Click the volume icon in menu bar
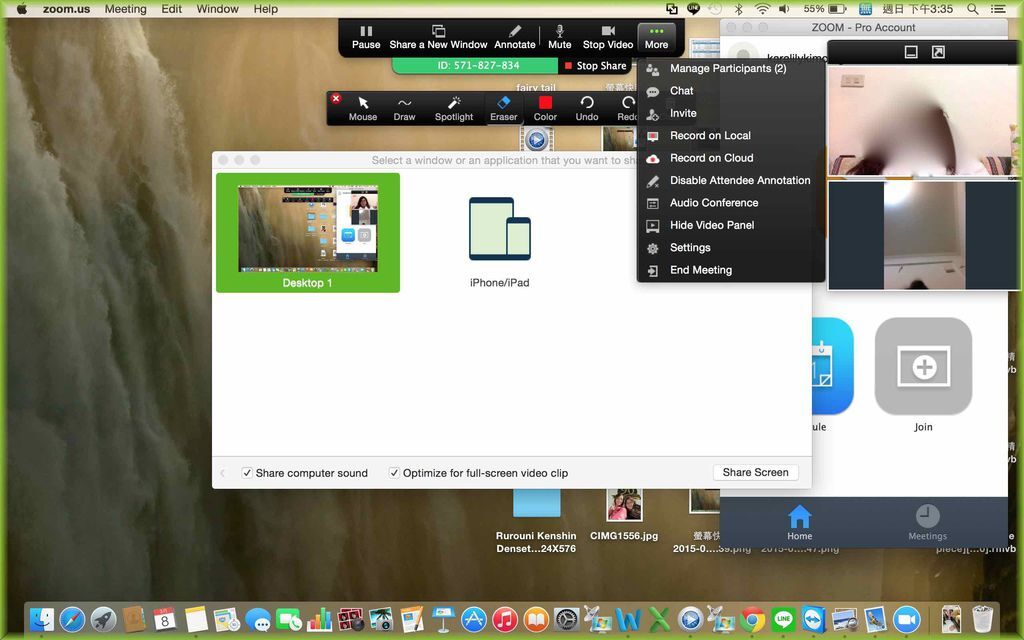Image resolution: width=1024 pixels, height=640 pixels. (784, 9)
